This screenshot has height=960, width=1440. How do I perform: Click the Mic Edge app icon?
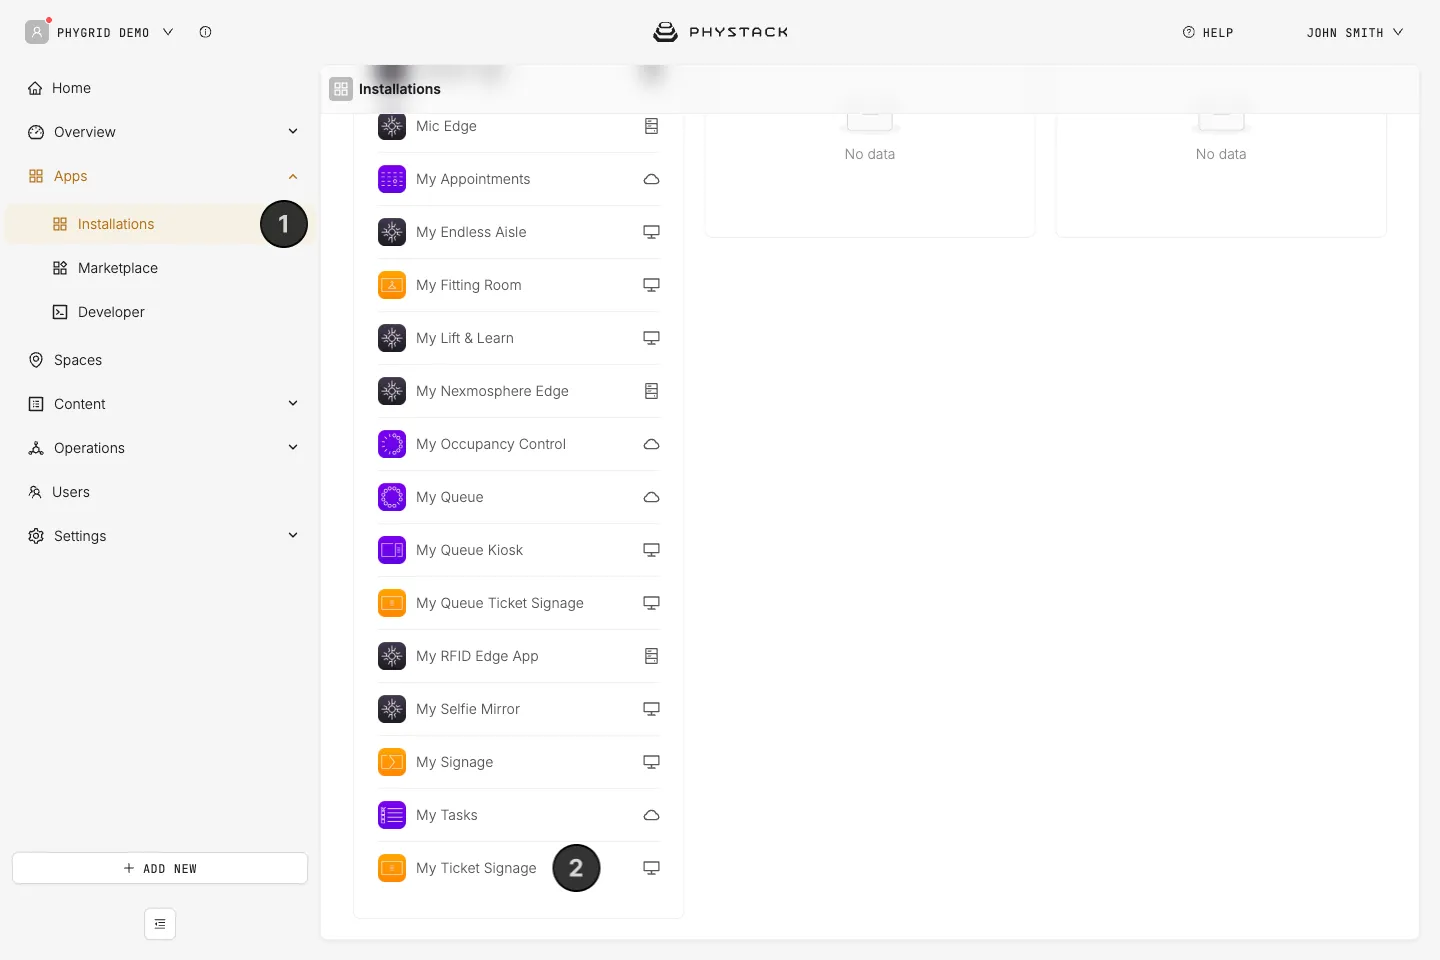392,126
